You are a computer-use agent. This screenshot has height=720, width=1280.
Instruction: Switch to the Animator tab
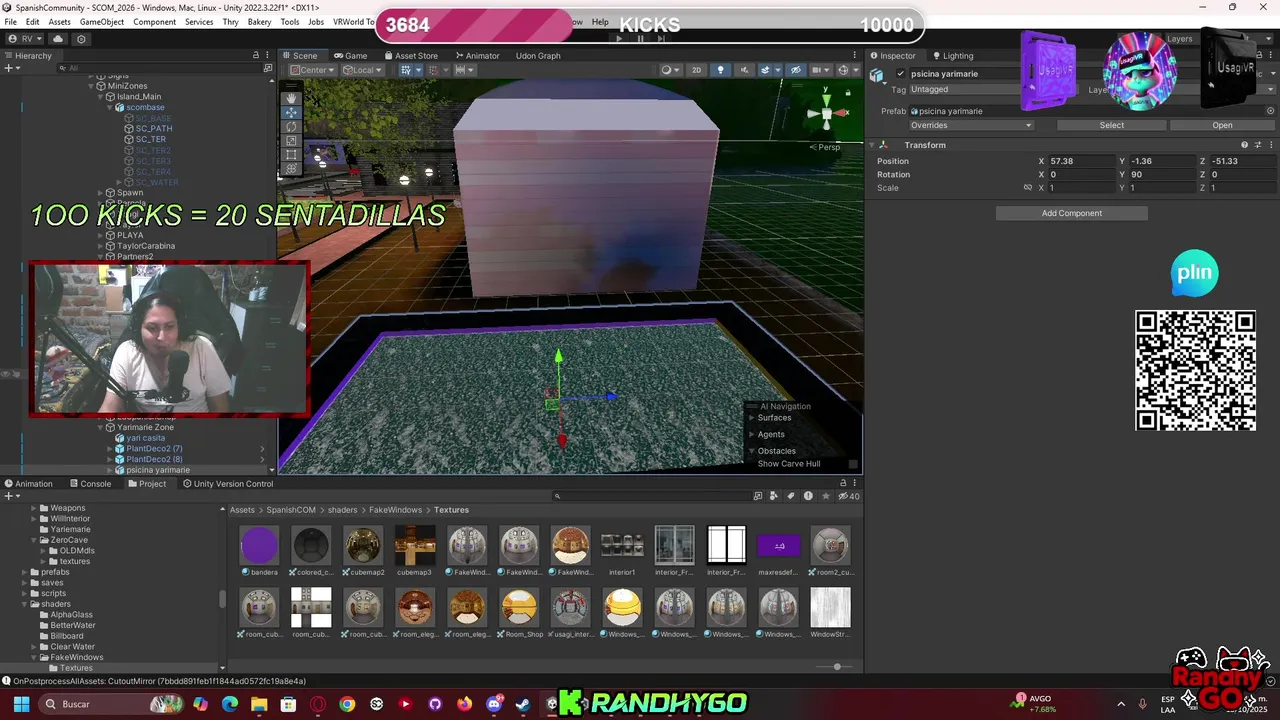tap(477, 56)
